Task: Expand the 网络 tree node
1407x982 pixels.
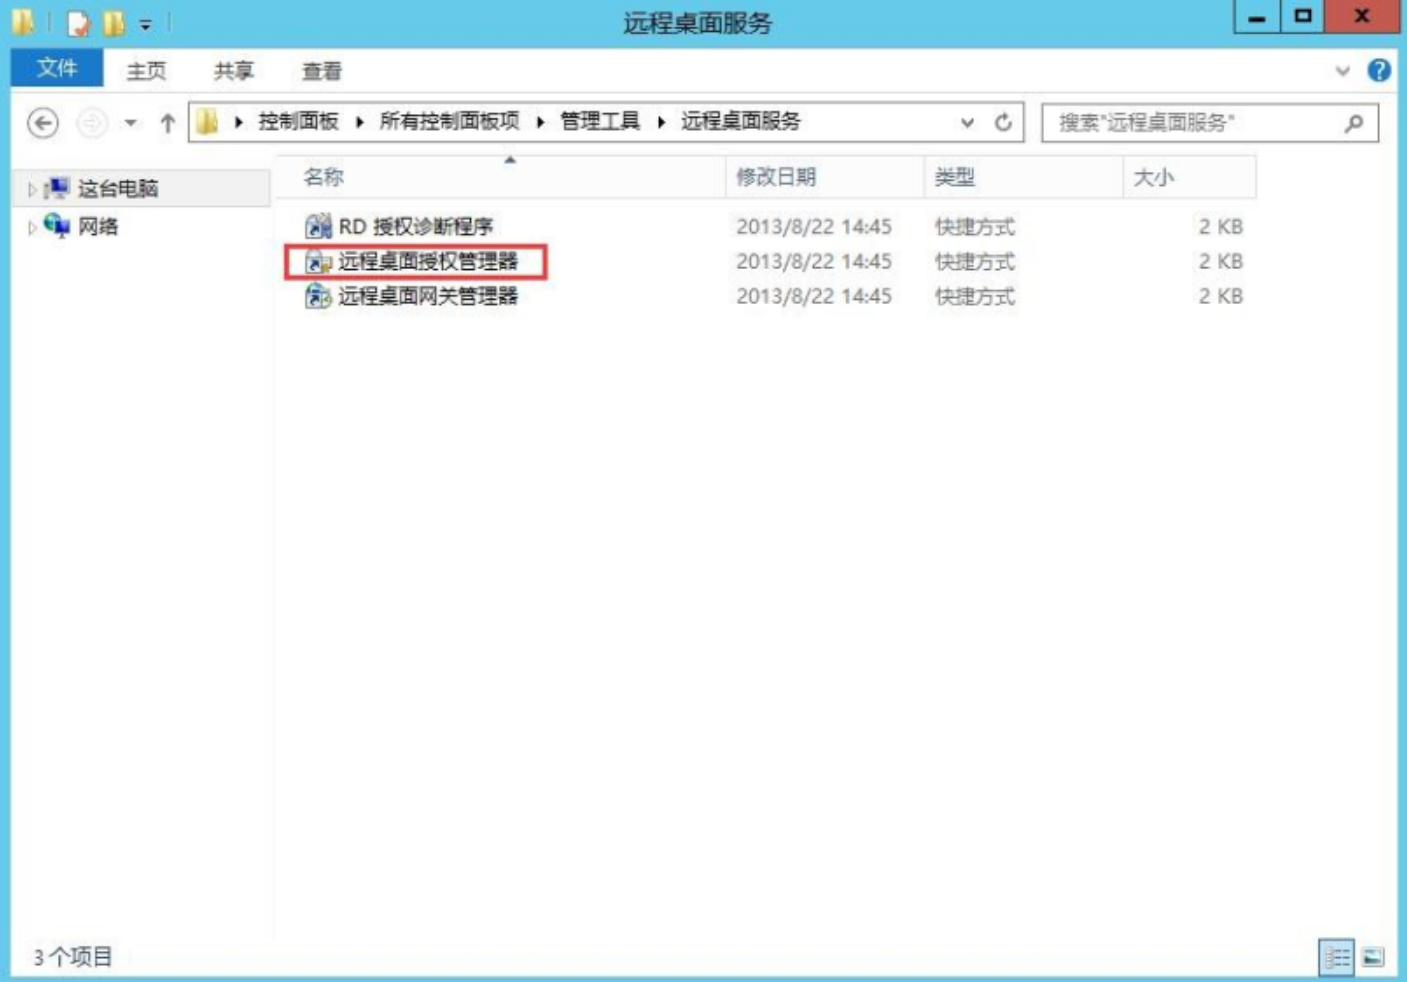Action: tap(31, 227)
